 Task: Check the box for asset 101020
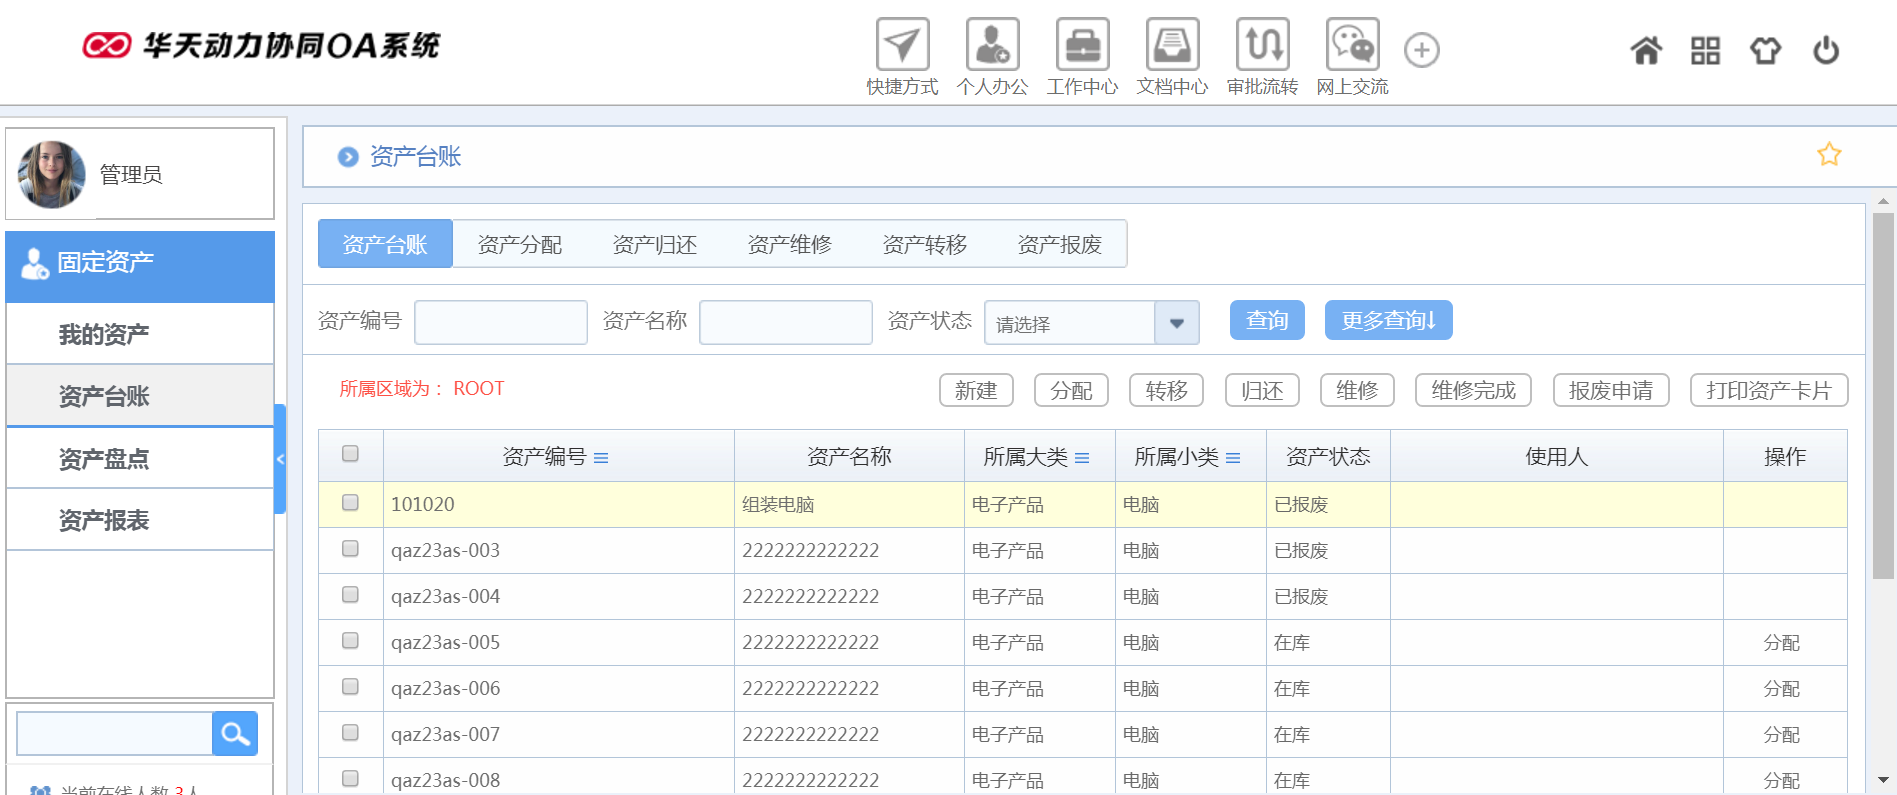point(350,503)
